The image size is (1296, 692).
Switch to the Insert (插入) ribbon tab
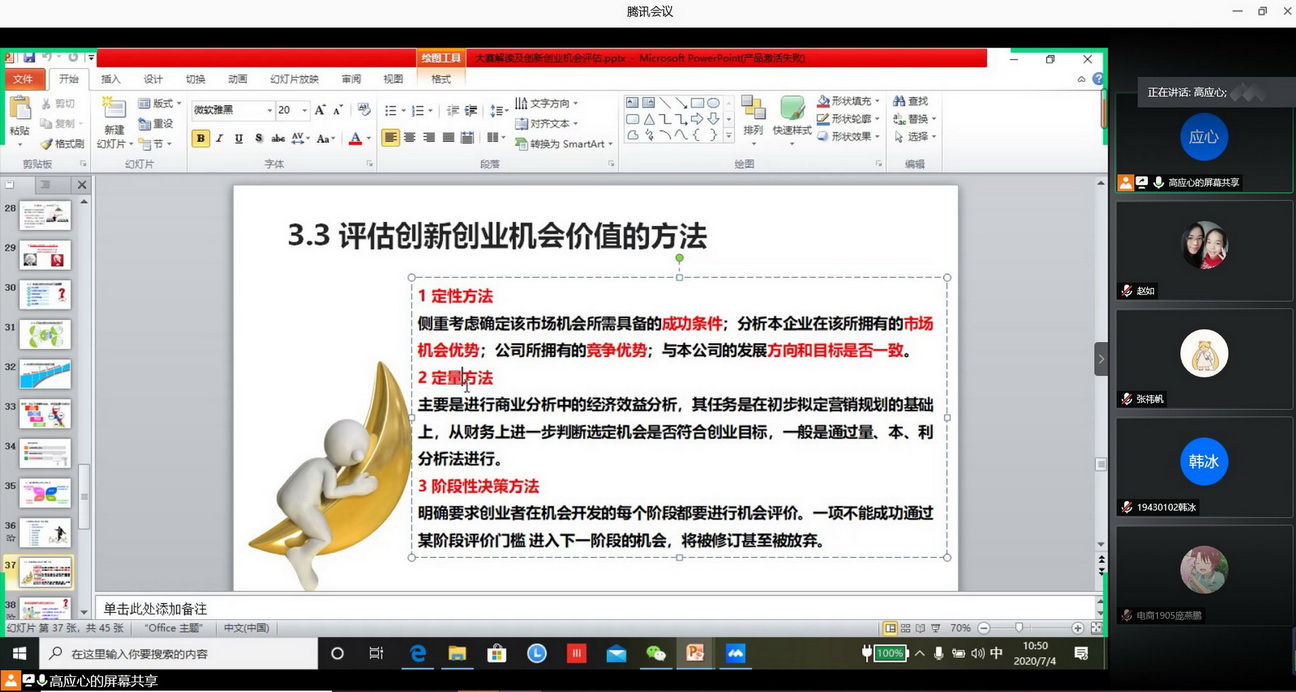111,79
